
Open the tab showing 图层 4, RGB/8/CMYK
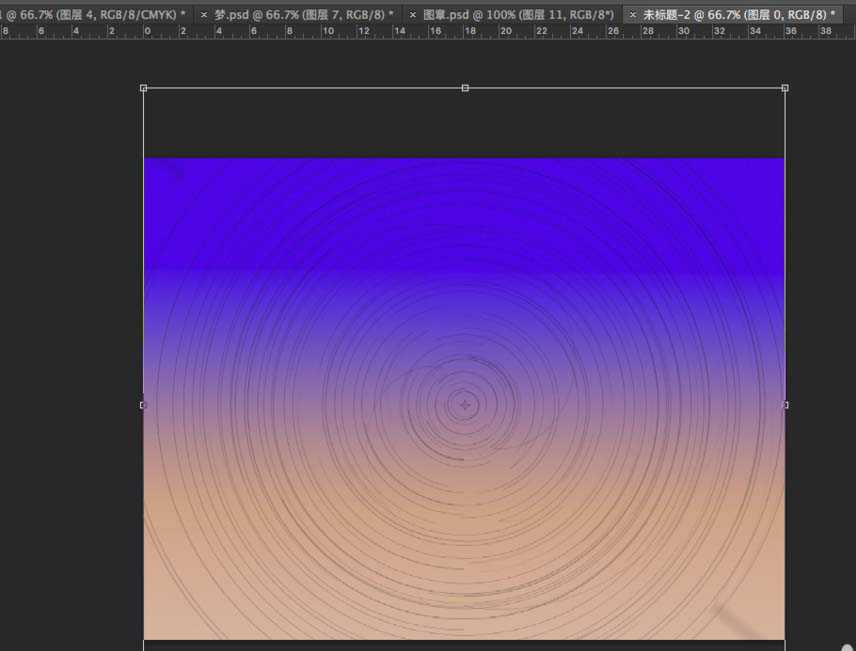point(94,15)
